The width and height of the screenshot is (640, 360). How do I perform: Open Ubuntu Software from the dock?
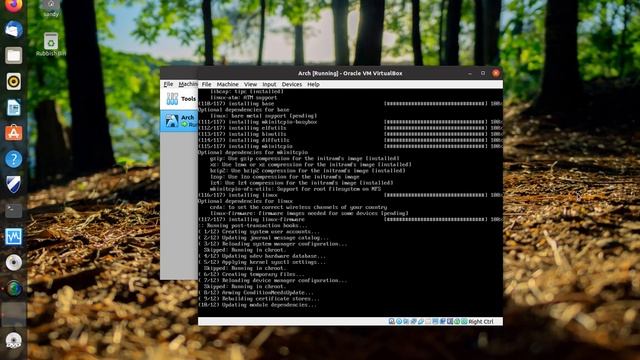click(13, 133)
